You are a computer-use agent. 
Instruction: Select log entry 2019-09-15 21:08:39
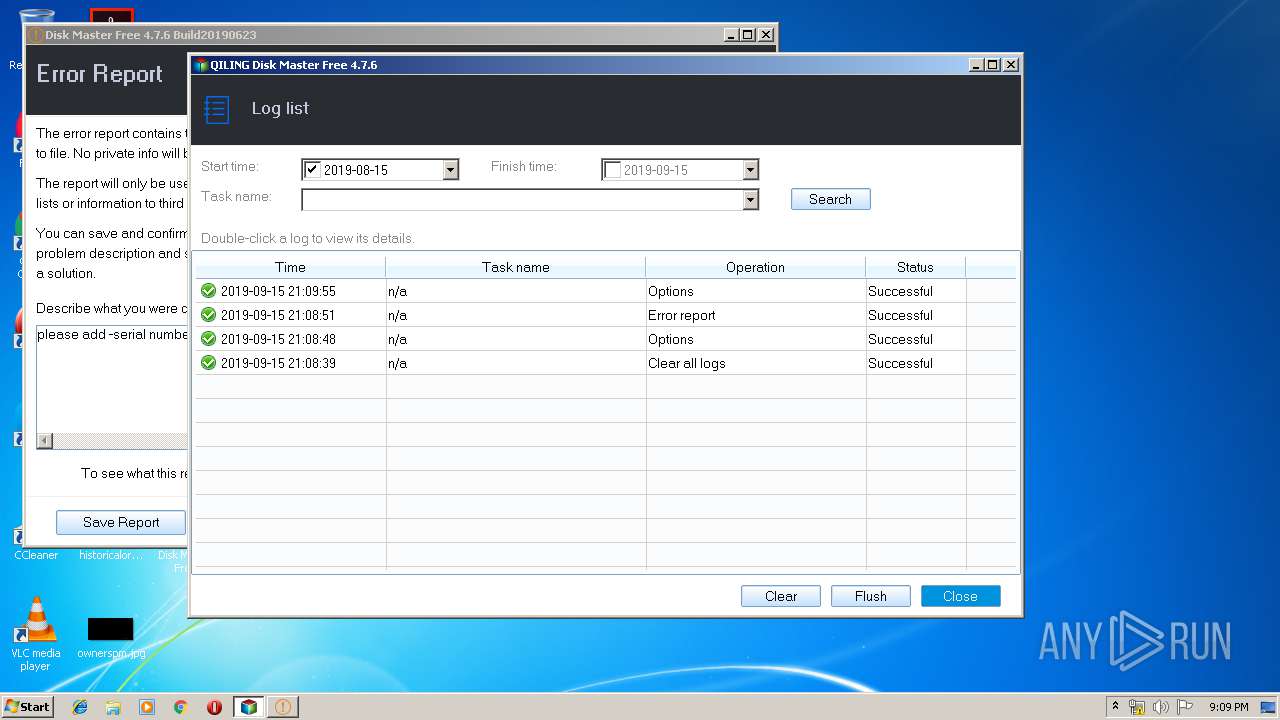pyautogui.click(x=606, y=363)
